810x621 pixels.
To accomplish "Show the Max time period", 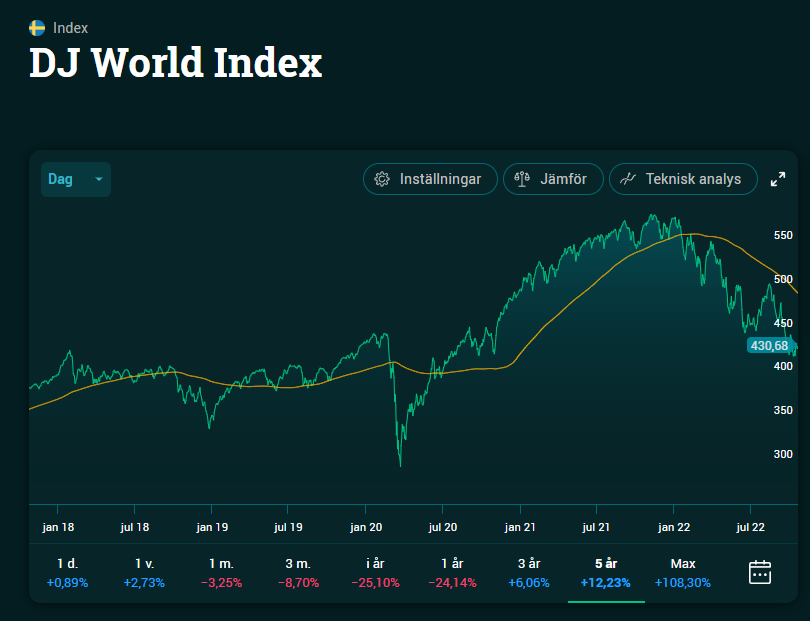I will (x=683, y=573).
